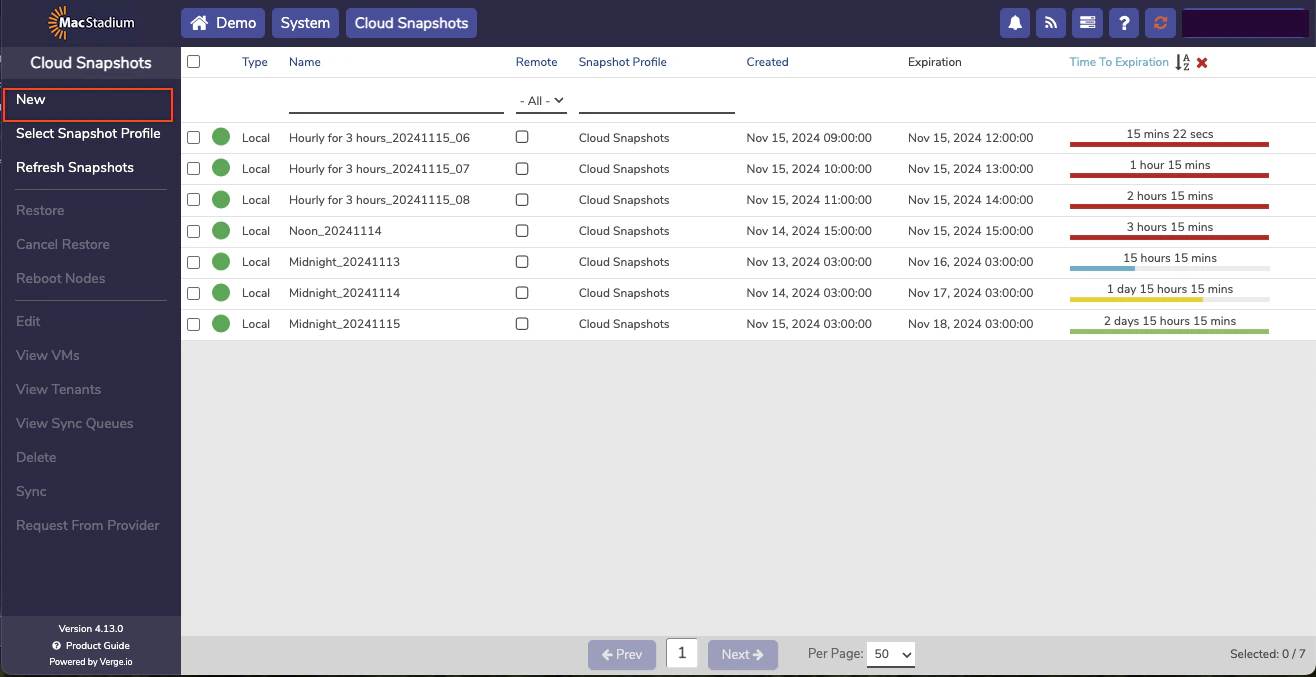Open the Product Guide link

point(90,646)
